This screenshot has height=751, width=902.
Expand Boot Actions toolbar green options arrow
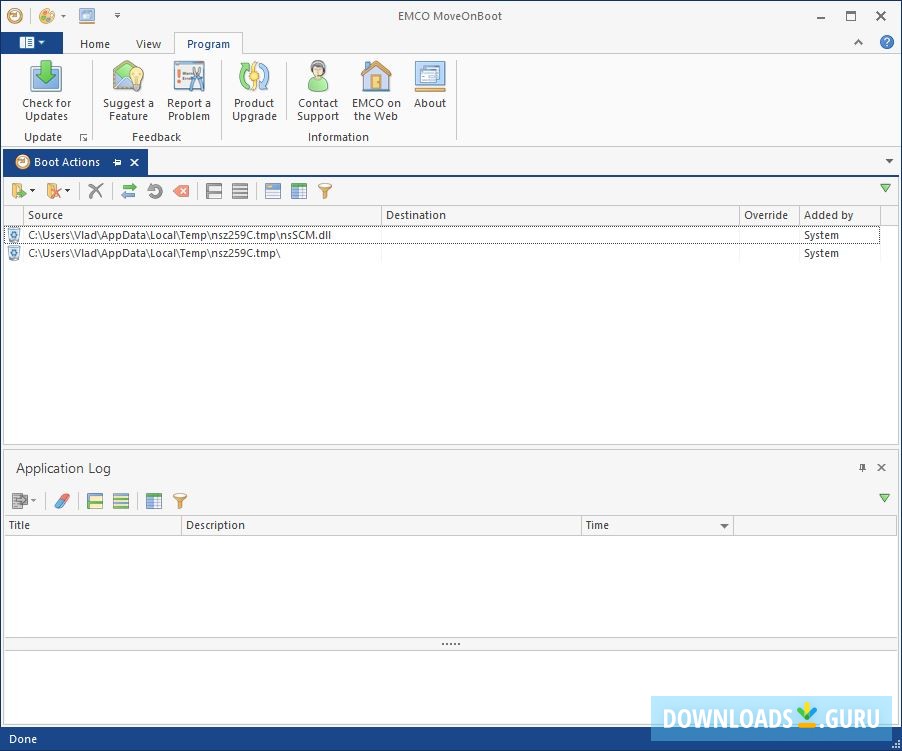click(x=885, y=188)
